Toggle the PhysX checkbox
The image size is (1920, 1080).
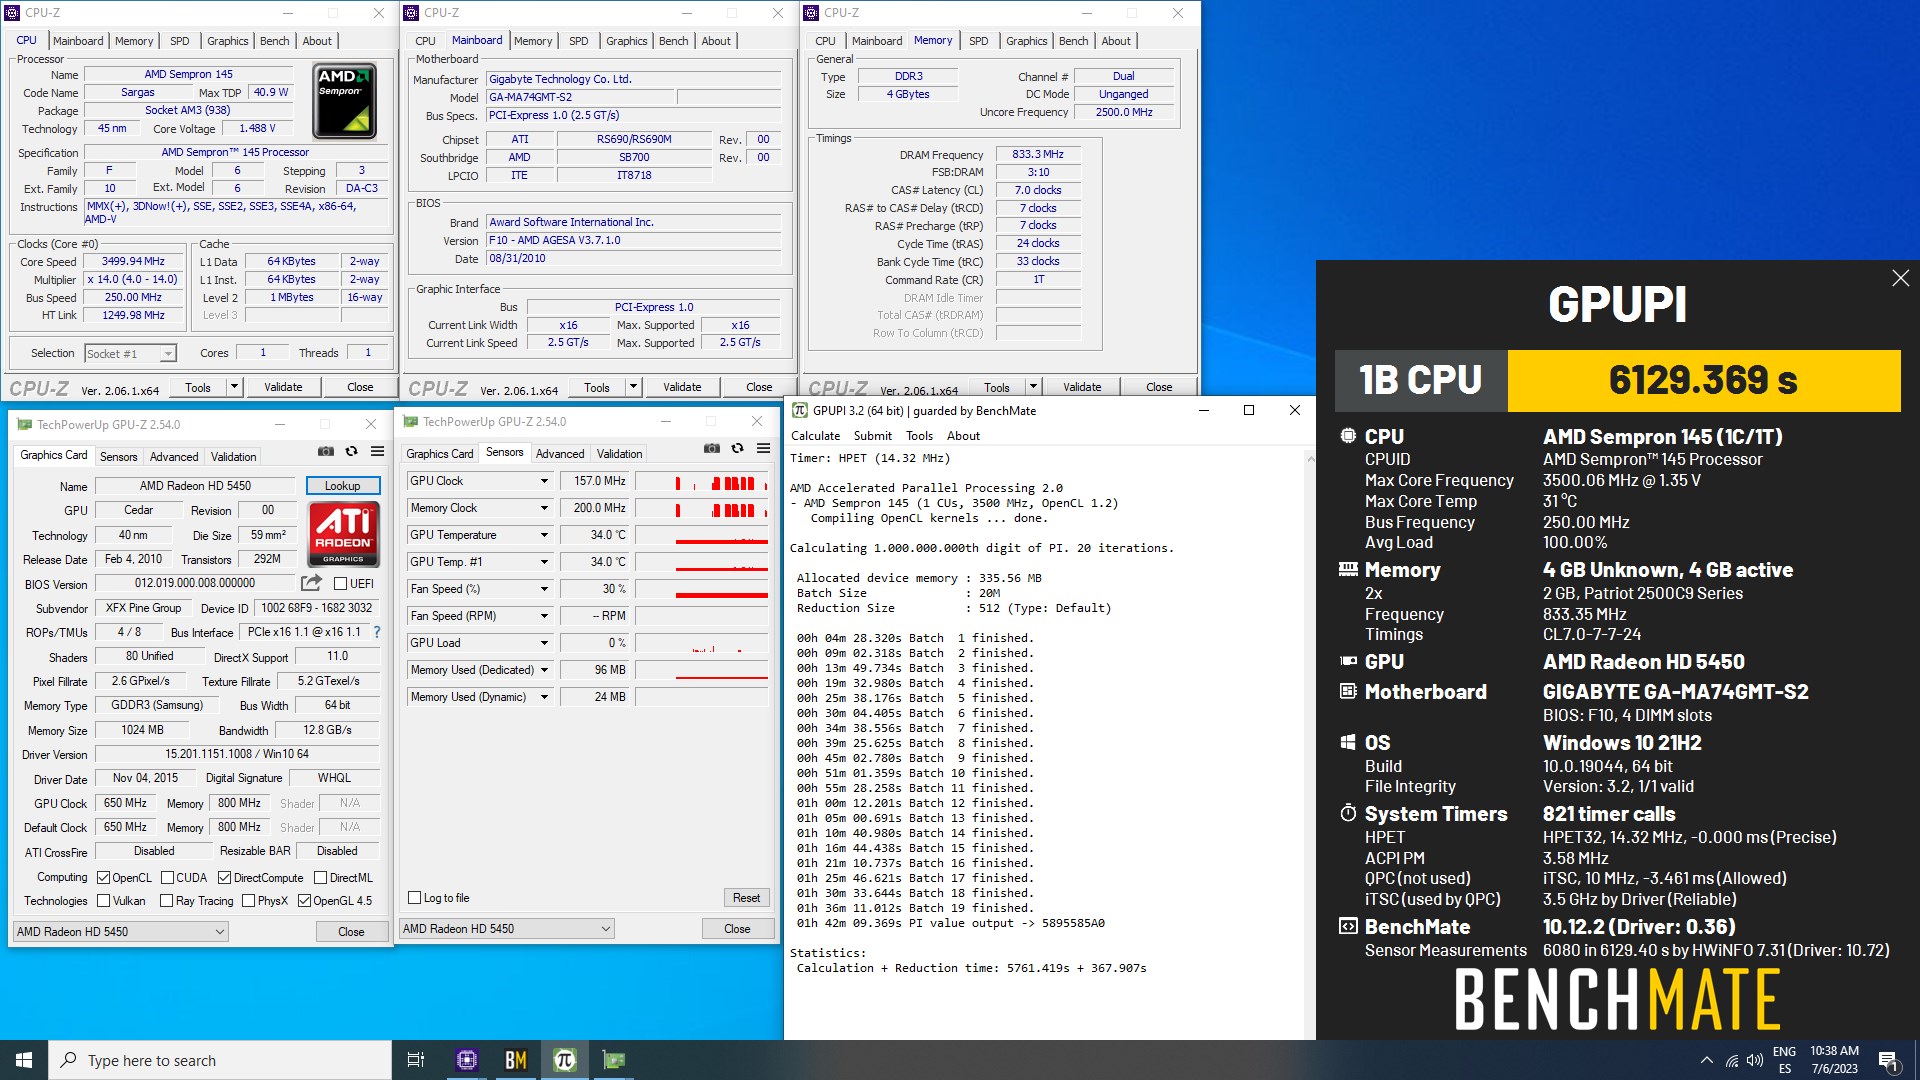tap(248, 901)
